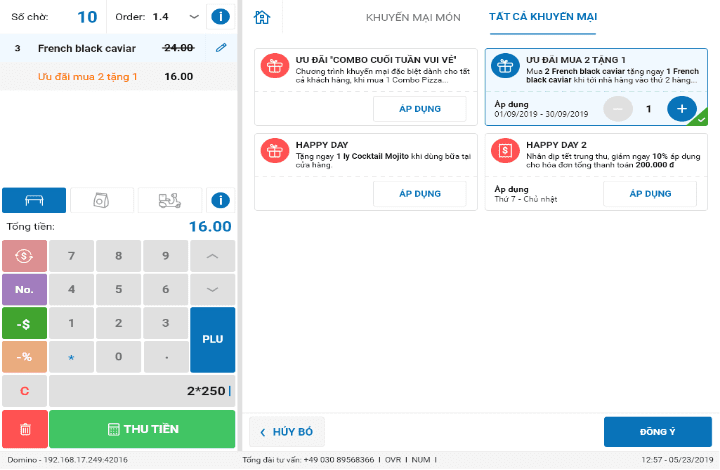Click the info icon above the total

coord(221,200)
